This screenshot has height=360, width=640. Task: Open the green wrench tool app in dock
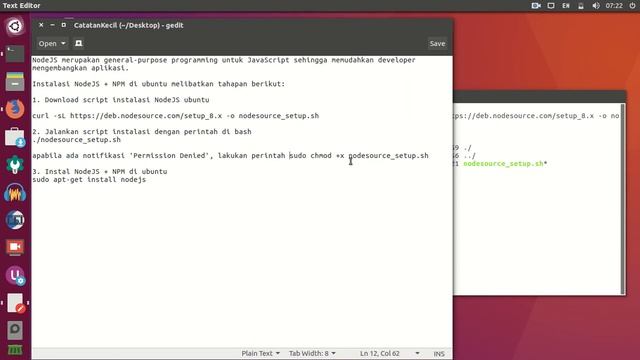click(x=15, y=164)
